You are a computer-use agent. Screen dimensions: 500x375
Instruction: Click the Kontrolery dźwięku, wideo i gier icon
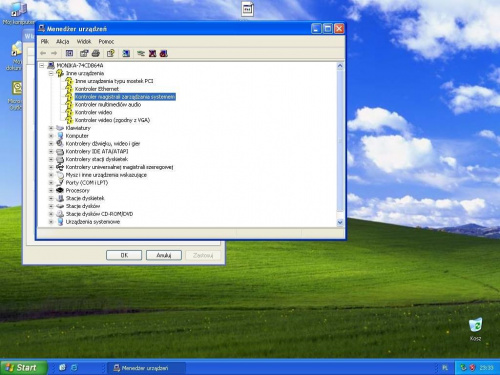60,143
